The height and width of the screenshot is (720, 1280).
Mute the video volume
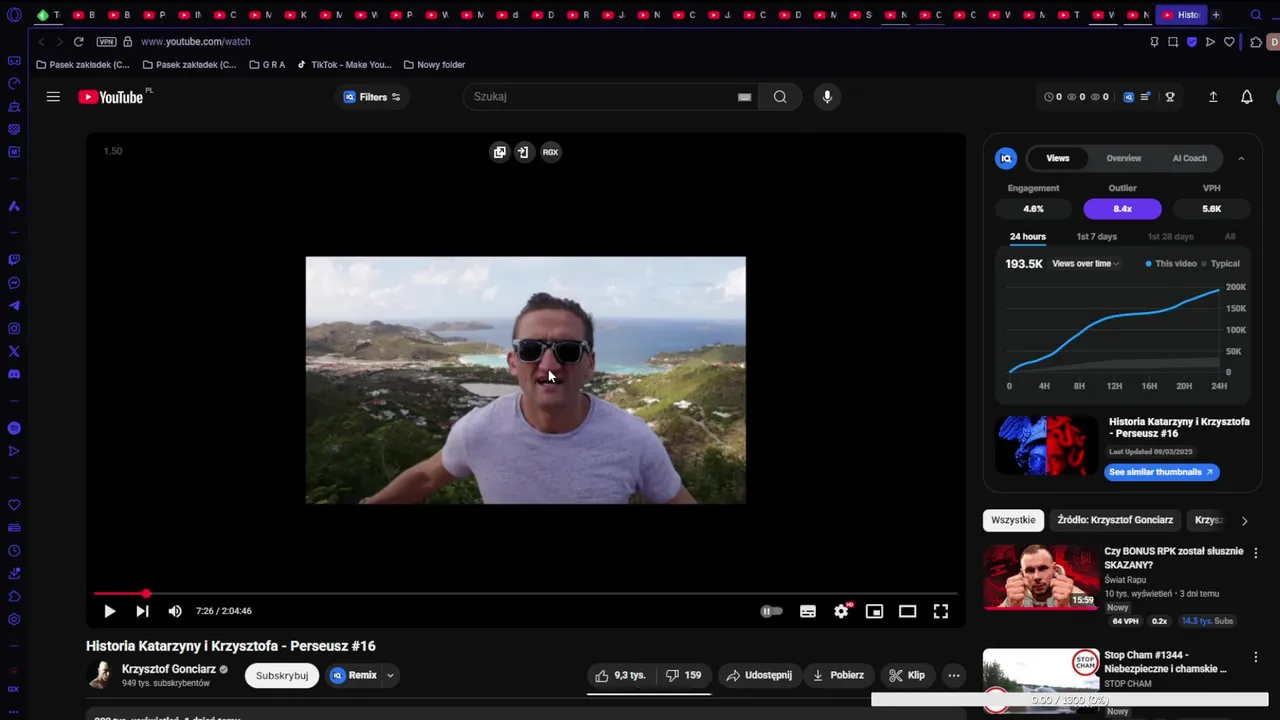pos(175,611)
